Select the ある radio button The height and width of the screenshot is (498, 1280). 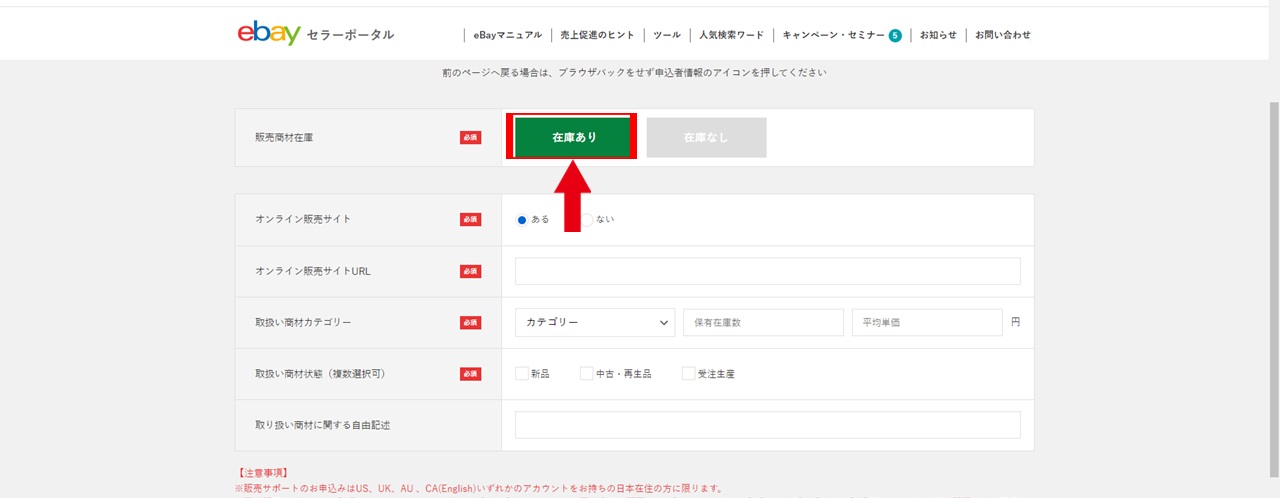(x=522, y=219)
